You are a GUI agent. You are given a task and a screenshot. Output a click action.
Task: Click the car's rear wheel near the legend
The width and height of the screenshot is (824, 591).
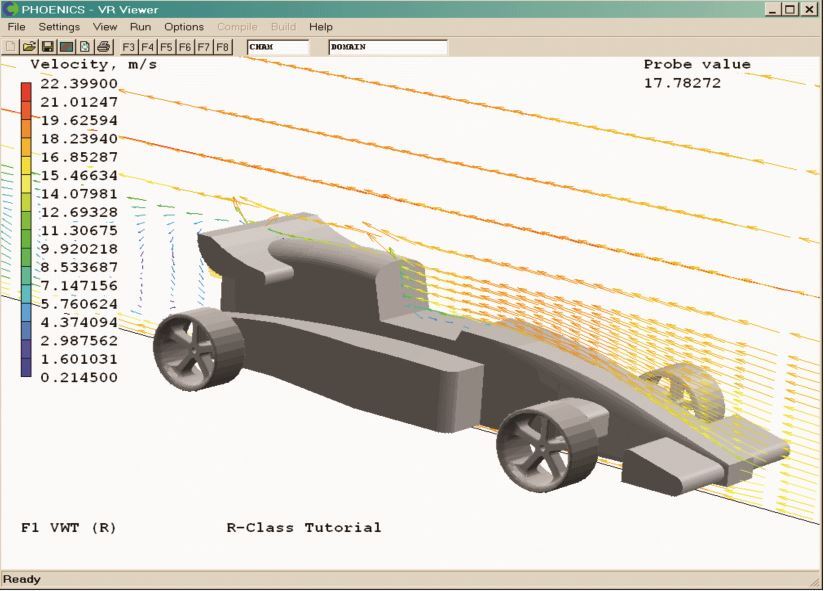click(198, 348)
